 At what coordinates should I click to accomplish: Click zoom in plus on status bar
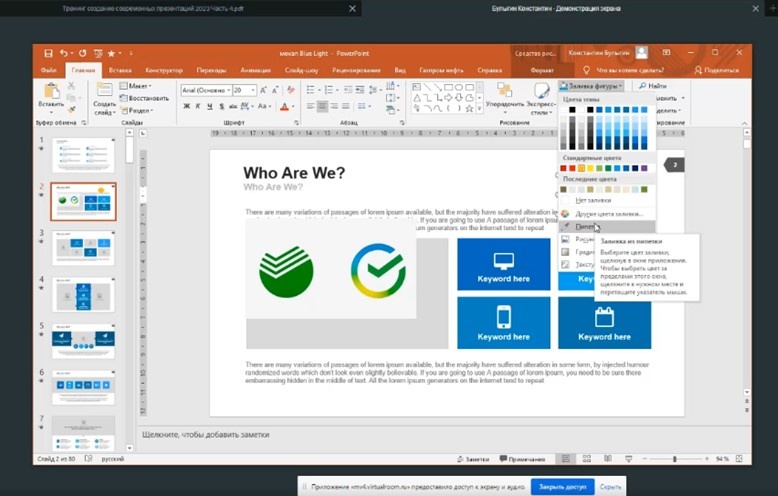point(707,459)
